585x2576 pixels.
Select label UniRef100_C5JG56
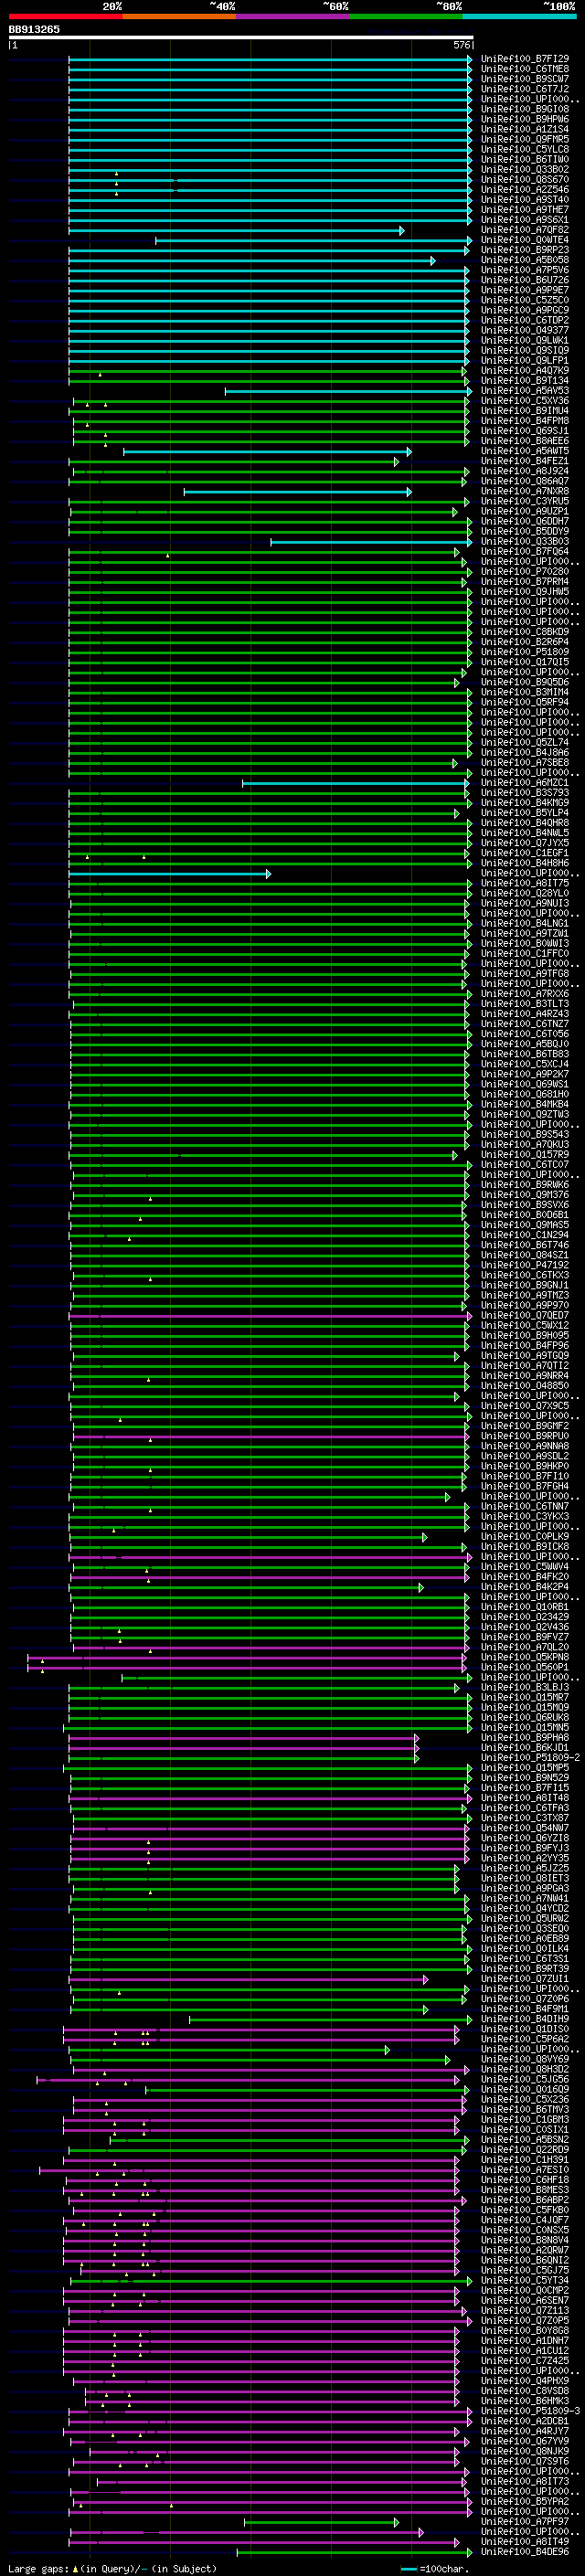[525, 2079]
